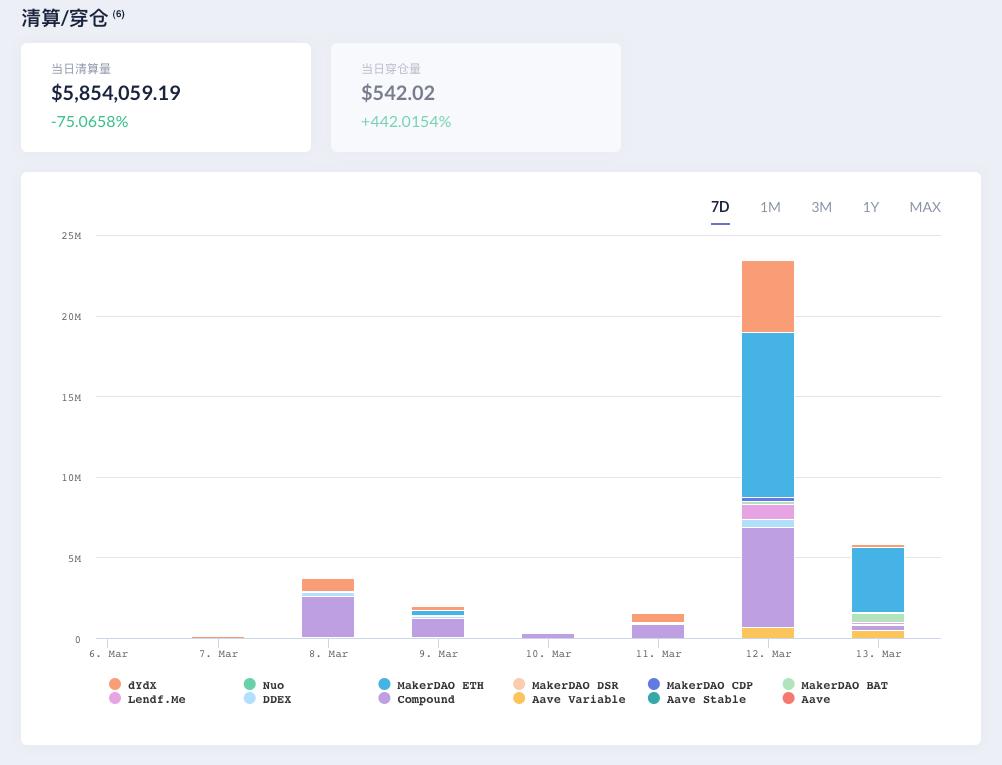Click the Aave legend entry
This screenshot has width=1002, height=765.
[x=815, y=699]
